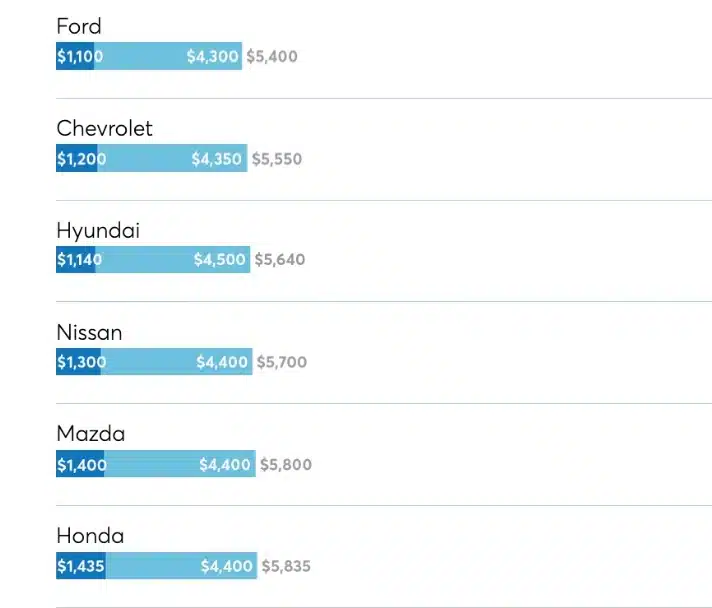Click Ford's $5,400 total value
712x608 pixels.
[x=272, y=56]
